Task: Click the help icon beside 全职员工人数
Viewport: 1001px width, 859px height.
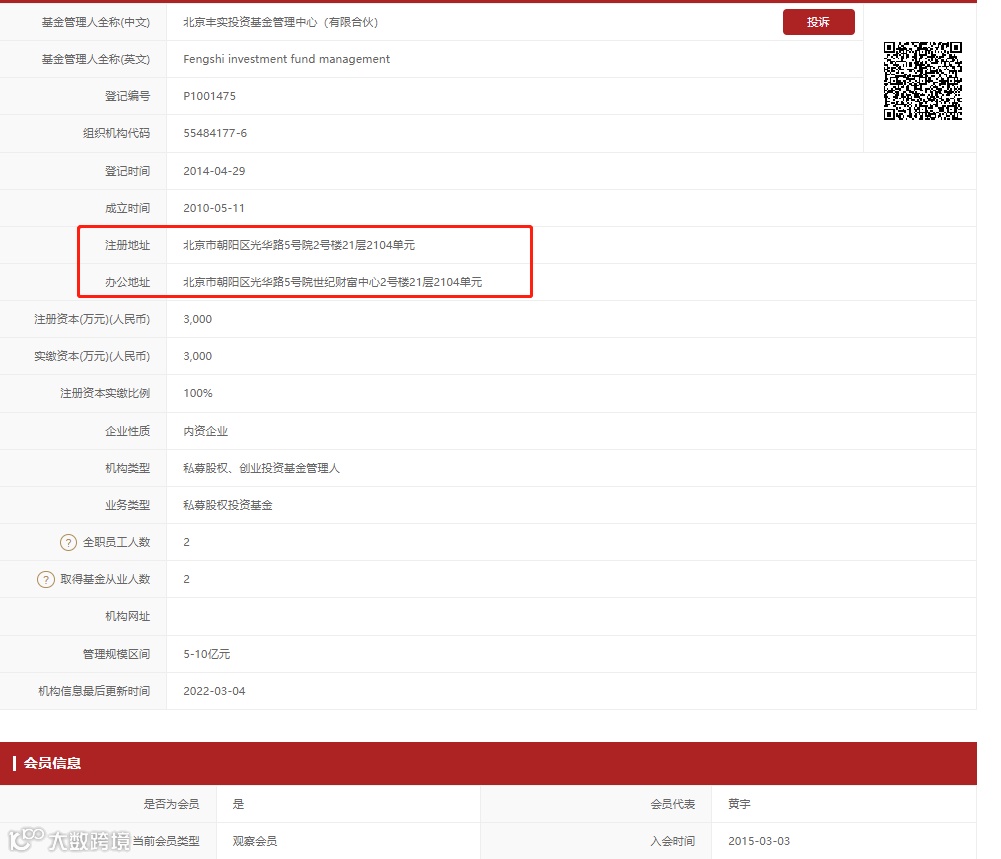Action: click(x=68, y=542)
